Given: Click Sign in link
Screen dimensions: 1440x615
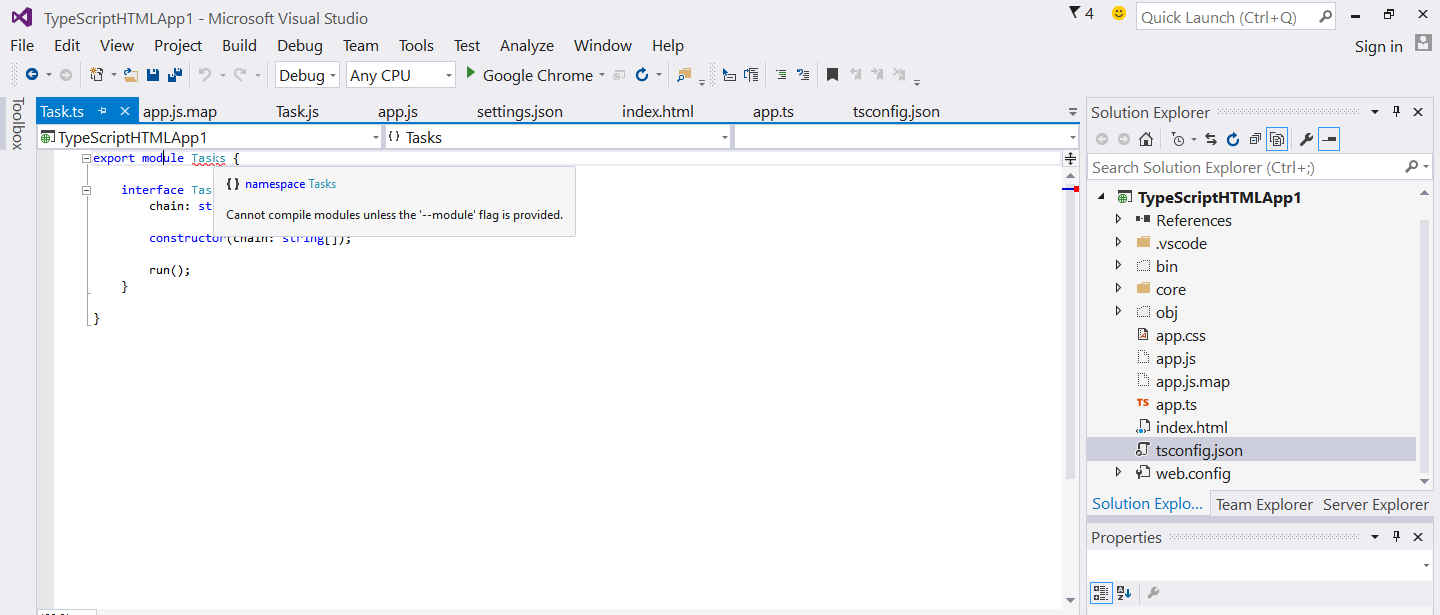Looking at the screenshot, I should pyautogui.click(x=1378, y=46).
